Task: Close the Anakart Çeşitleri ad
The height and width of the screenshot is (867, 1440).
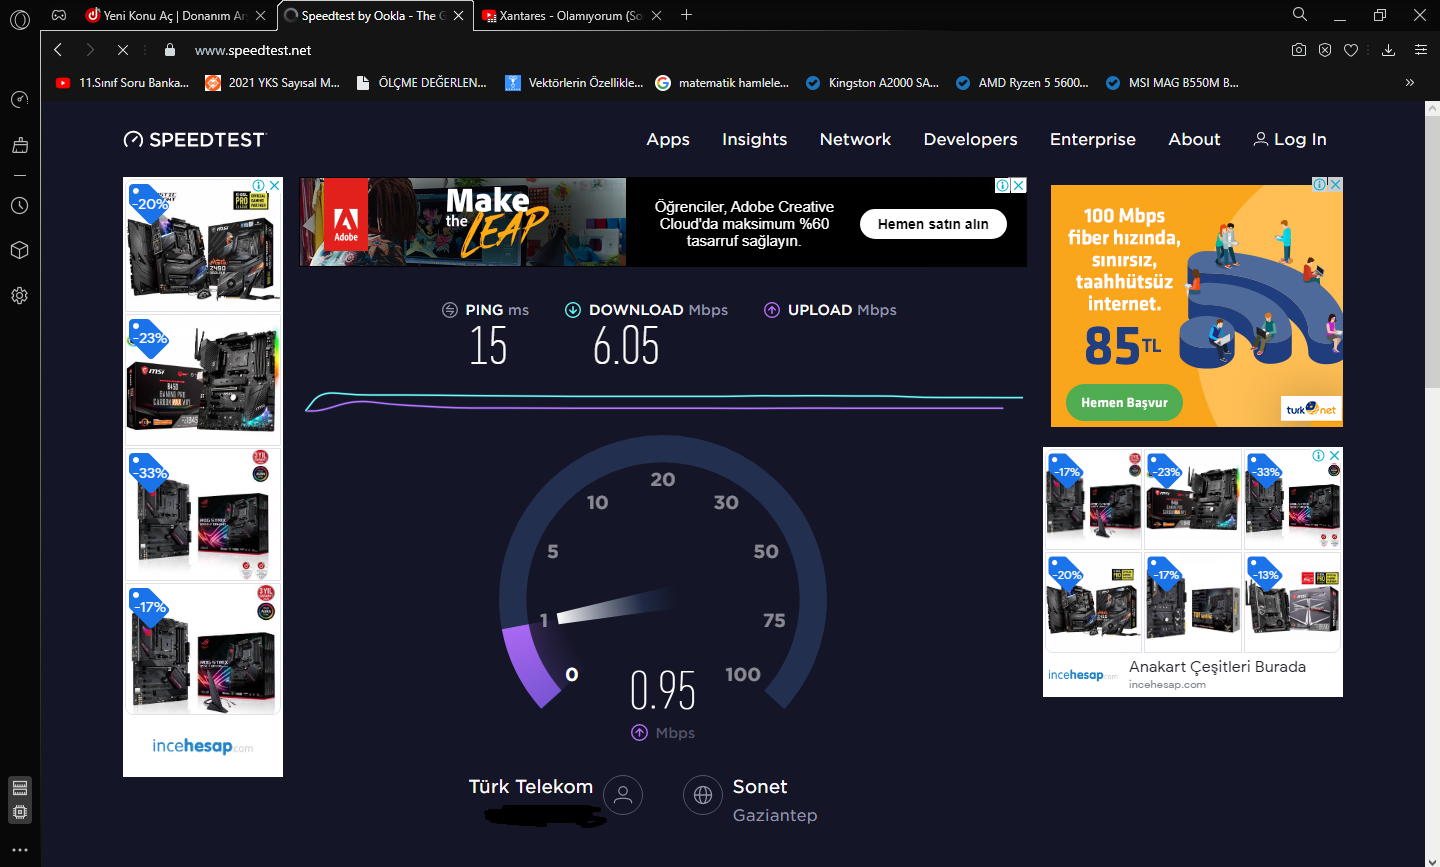Action: coord(1334,455)
